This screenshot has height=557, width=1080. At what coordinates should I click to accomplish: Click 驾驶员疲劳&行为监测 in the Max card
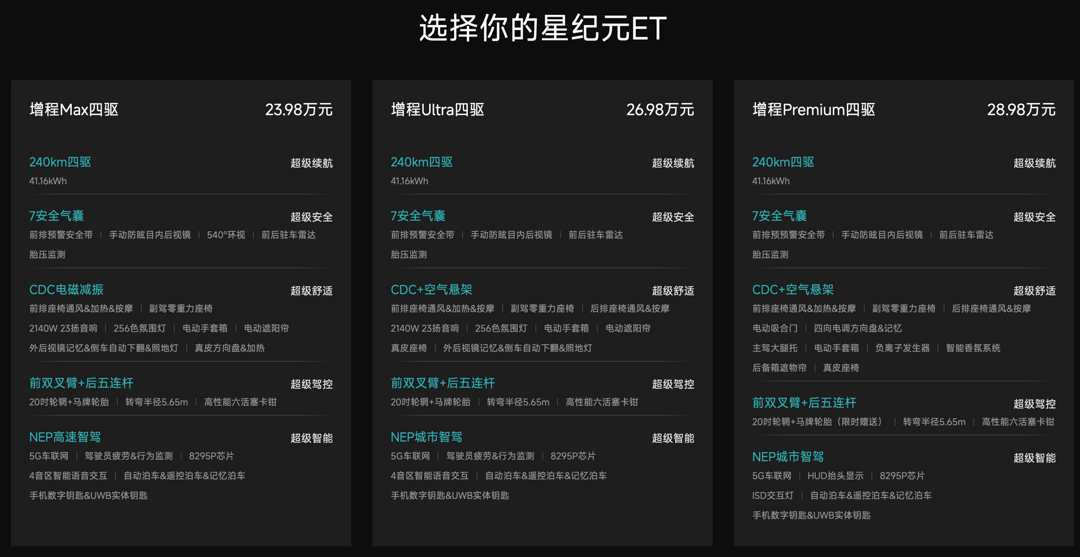129,456
